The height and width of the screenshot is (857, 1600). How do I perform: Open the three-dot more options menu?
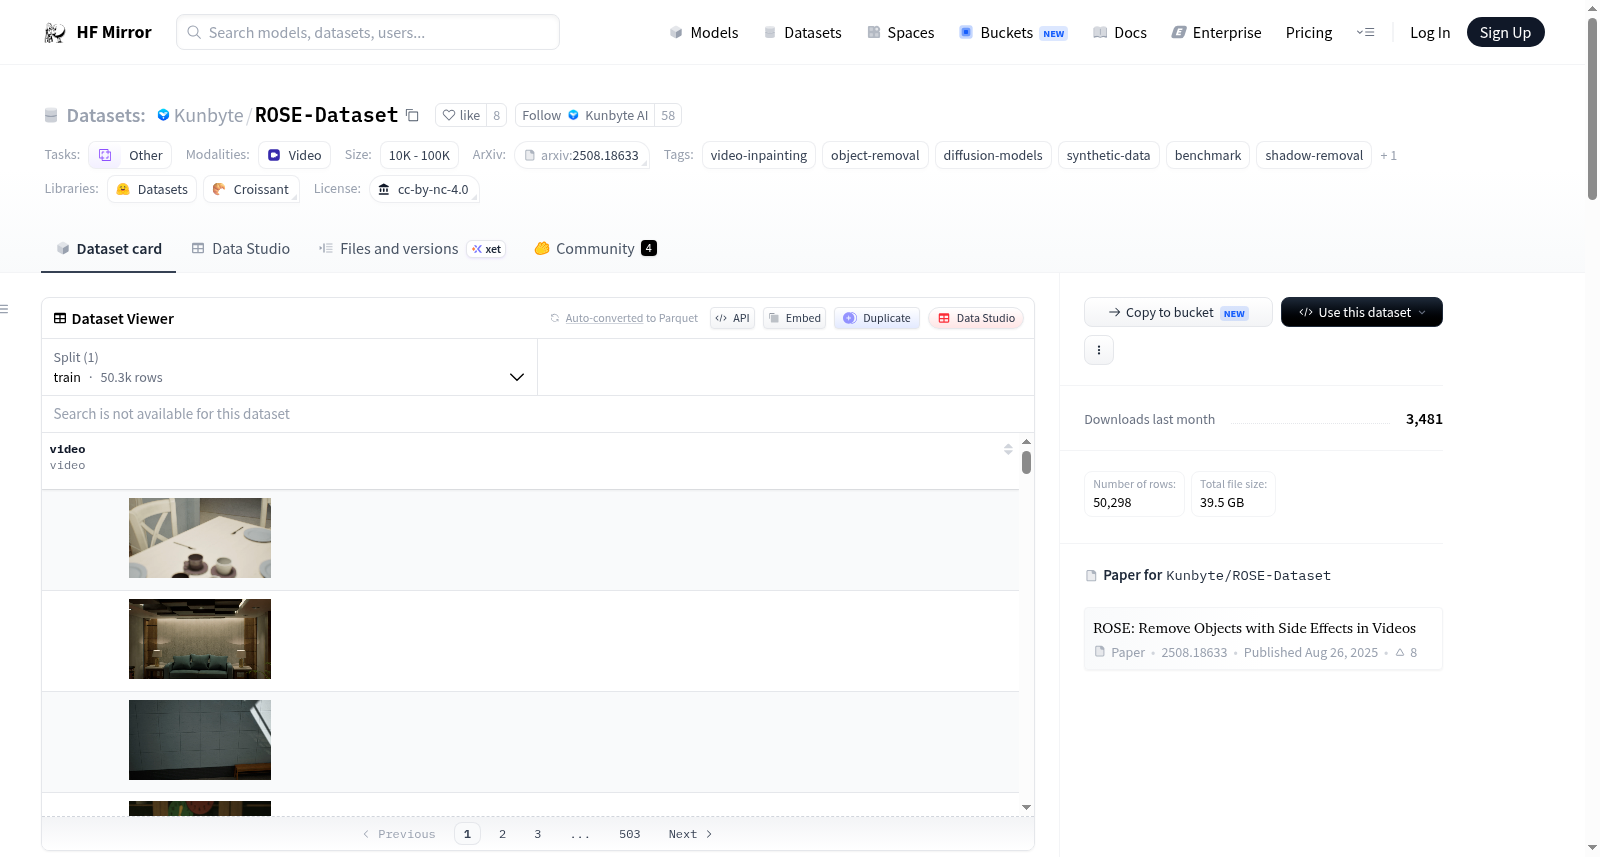[x=1099, y=350]
